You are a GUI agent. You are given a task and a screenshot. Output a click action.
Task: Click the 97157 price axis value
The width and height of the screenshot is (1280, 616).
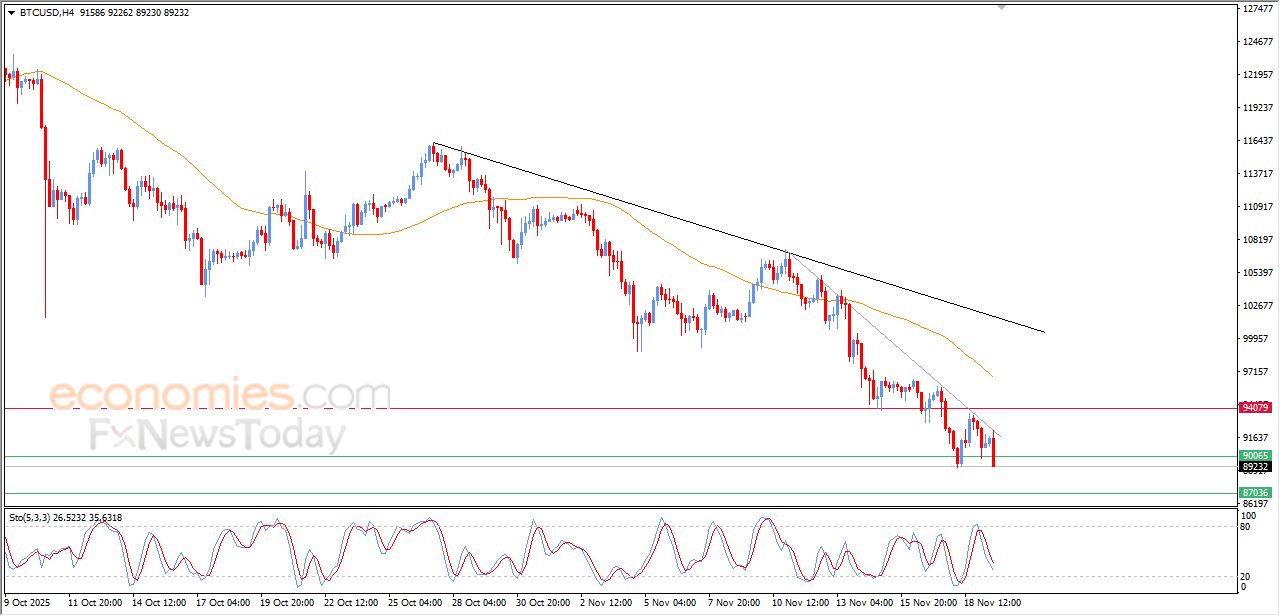point(1255,372)
